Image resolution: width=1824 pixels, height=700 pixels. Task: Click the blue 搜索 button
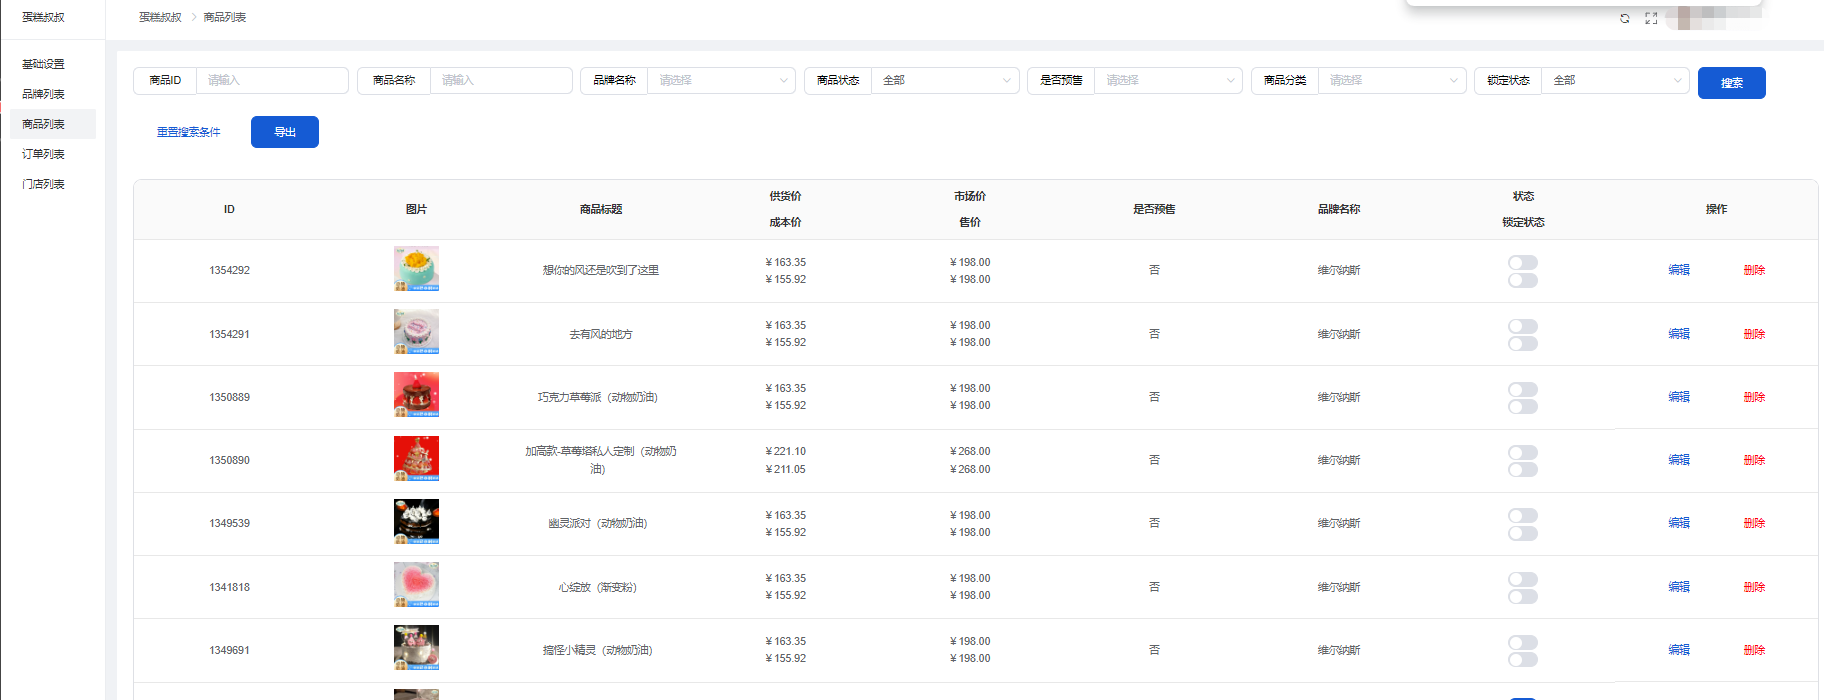[1731, 83]
